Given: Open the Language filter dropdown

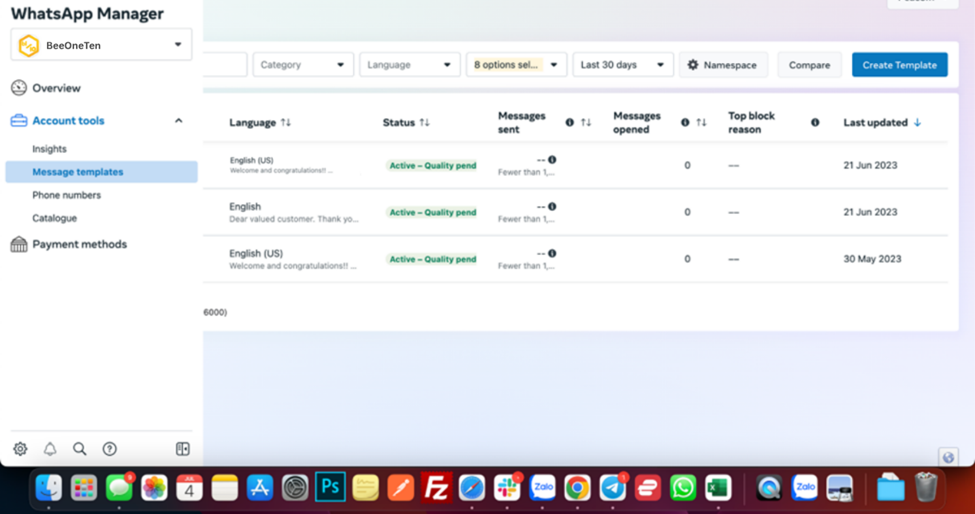Looking at the screenshot, I should [x=410, y=65].
